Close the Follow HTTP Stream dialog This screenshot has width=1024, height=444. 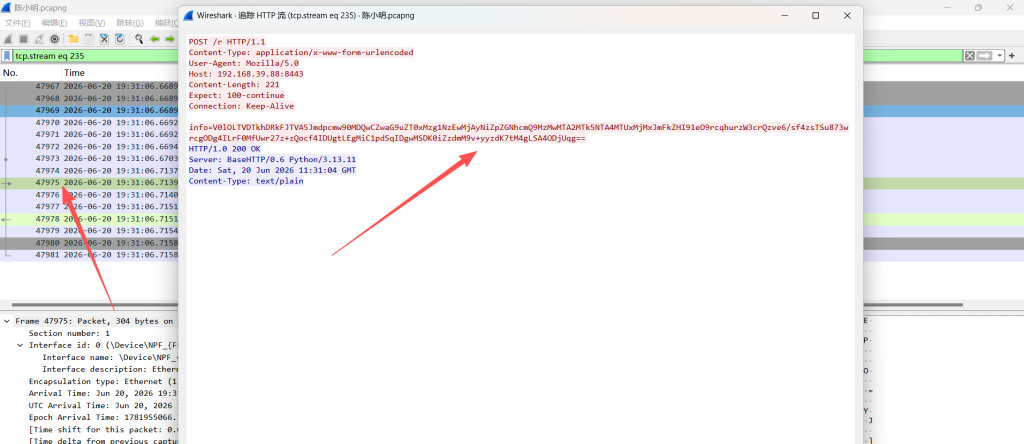[847, 16]
